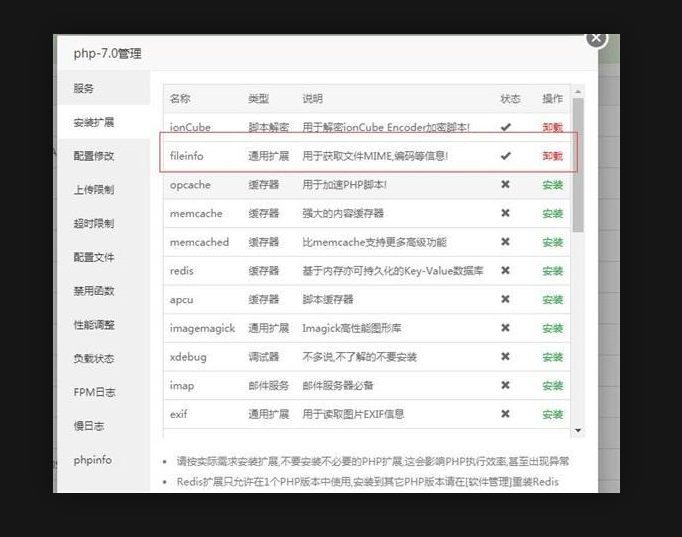Click the ionCube installed checkmark icon
The height and width of the screenshot is (537, 682).
tap(506, 128)
